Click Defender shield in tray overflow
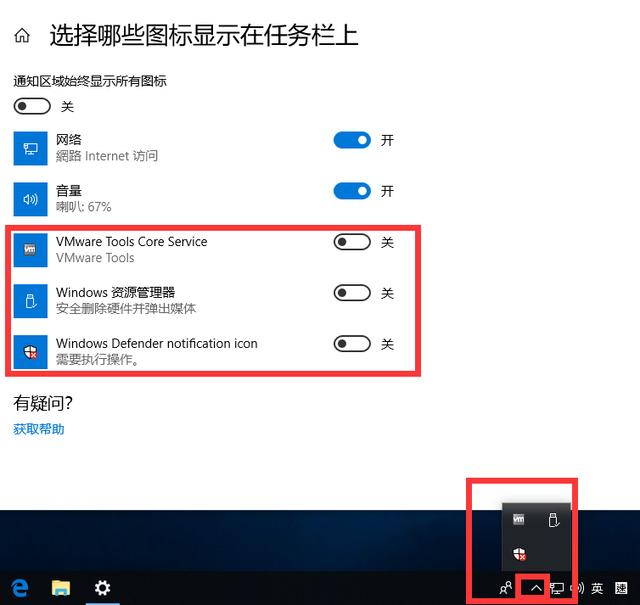 click(x=519, y=554)
